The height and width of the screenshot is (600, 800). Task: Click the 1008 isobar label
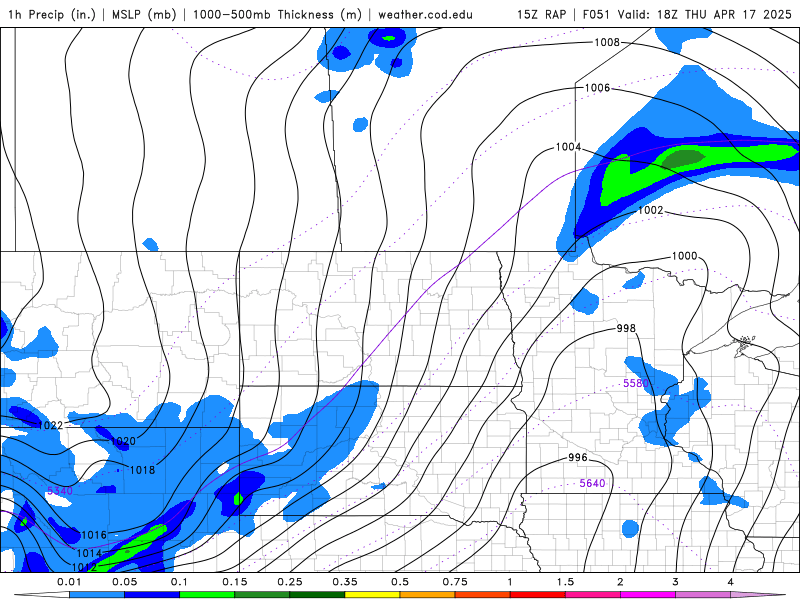pyautogui.click(x=607, y=42)
